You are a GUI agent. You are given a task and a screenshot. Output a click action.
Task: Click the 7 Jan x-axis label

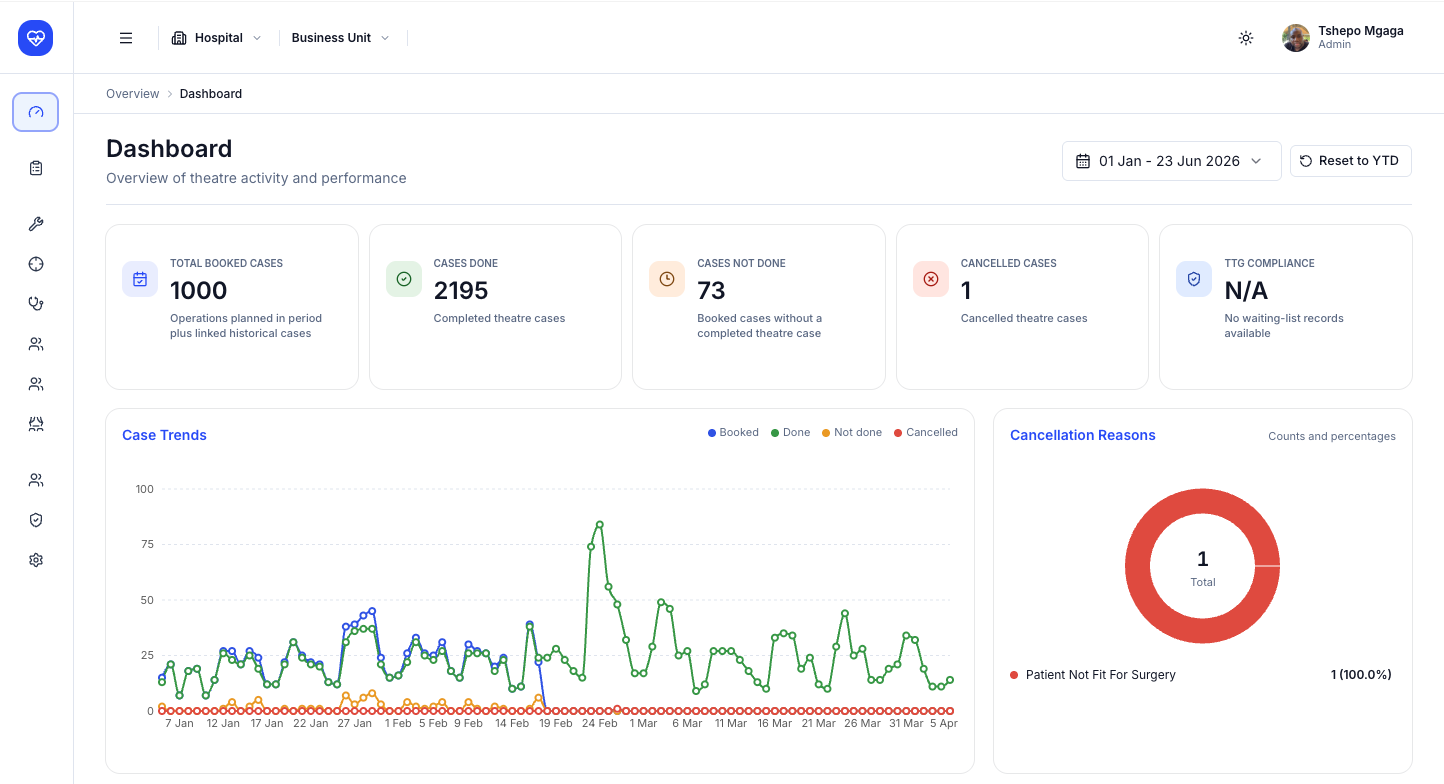[179, 723]
